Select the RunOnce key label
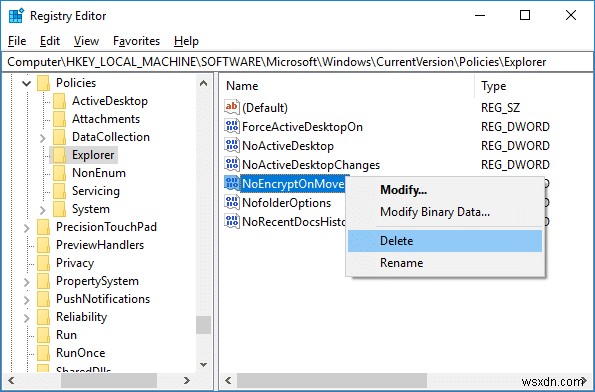595x392 pixels. point(80,353)
